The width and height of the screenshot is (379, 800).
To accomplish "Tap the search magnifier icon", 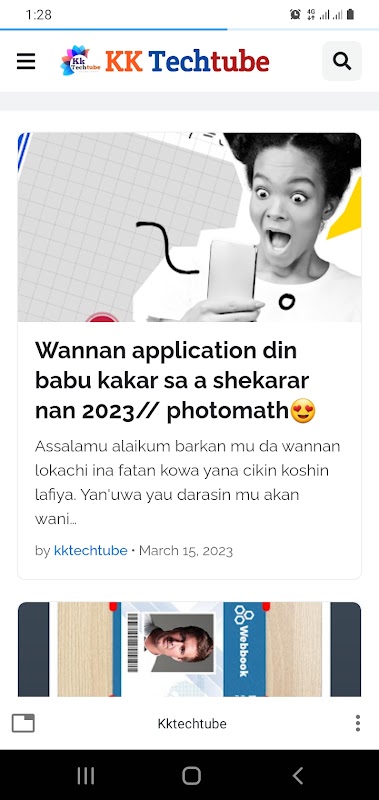I will [x=342, y=61].
